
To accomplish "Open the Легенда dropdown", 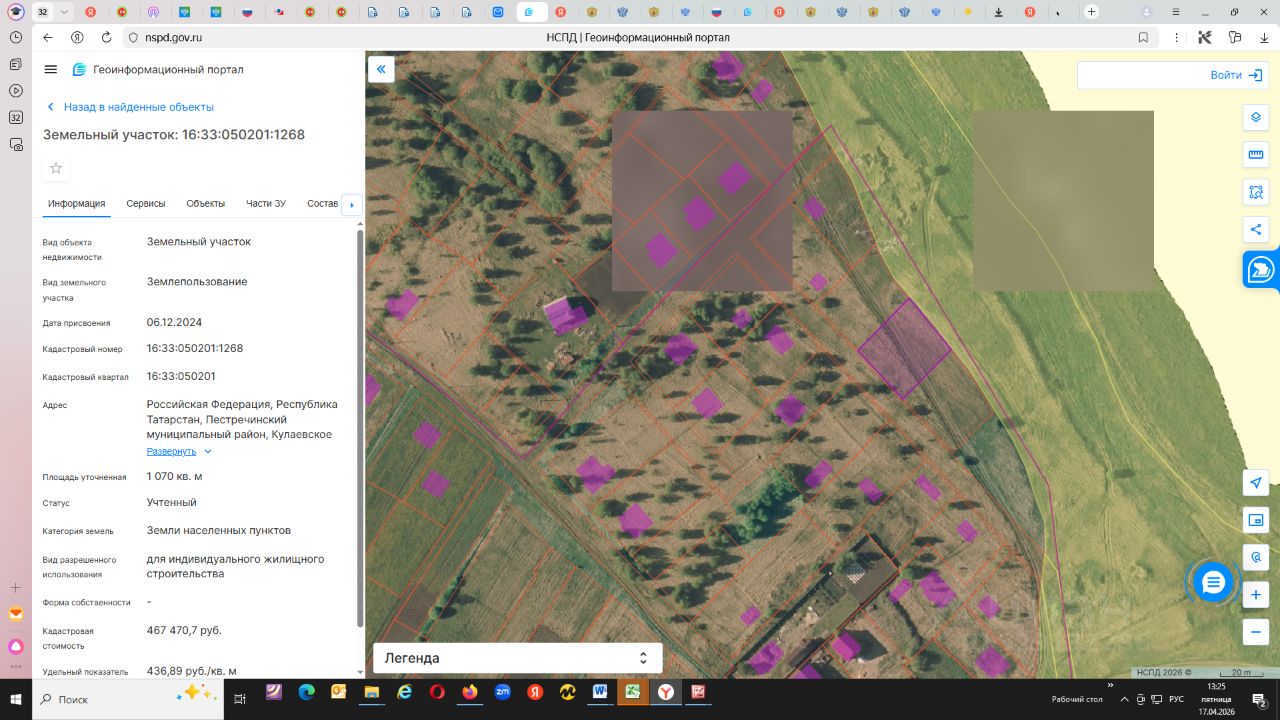I will coord(517,658).
